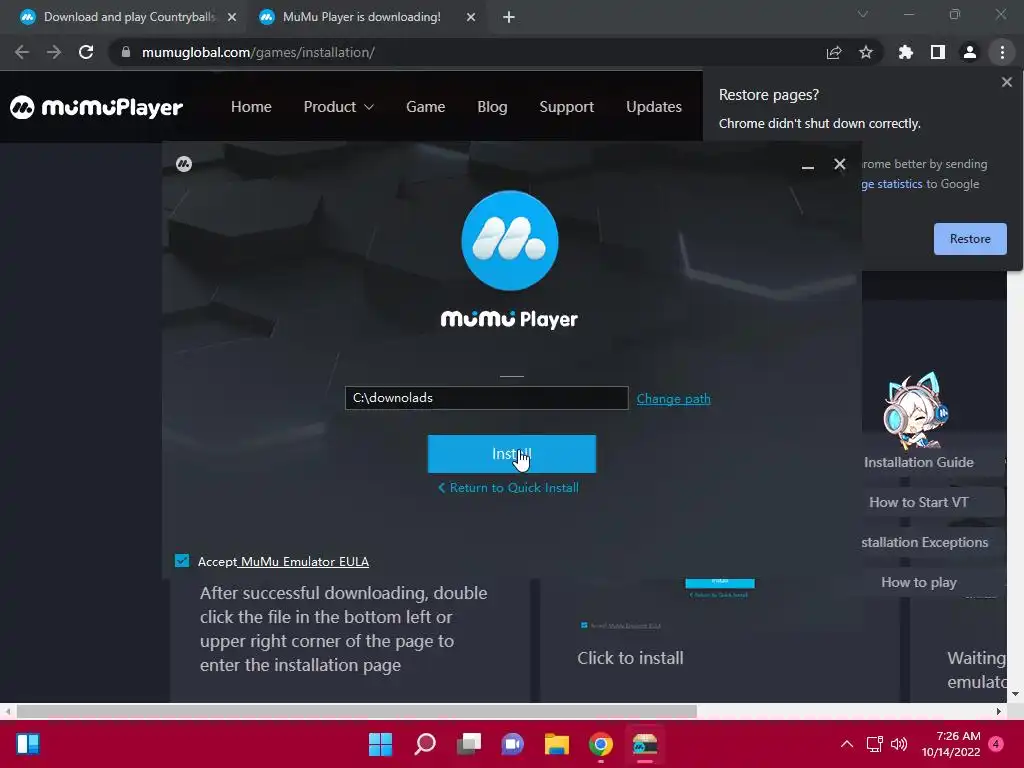Expand the Product dropdown menu
The image size is (1024, 768).
pyautogui.click(x=338, y=107)
